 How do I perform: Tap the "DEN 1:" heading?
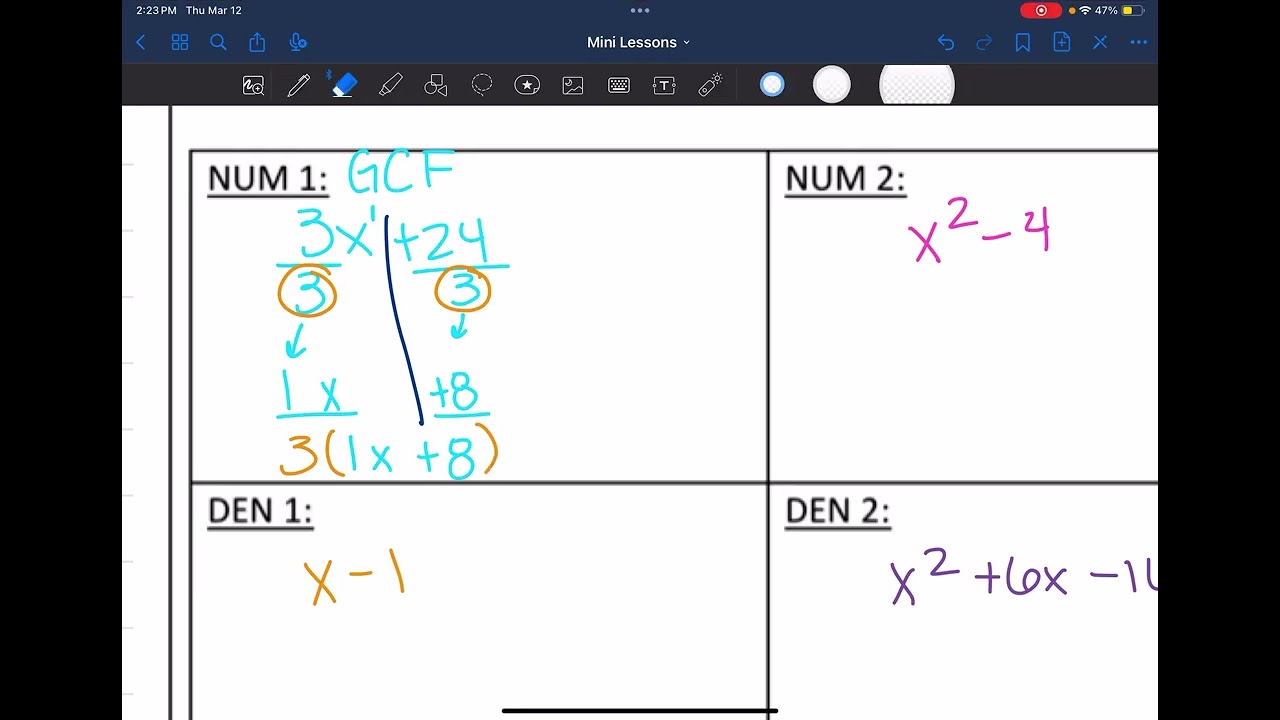pos(260,511)
